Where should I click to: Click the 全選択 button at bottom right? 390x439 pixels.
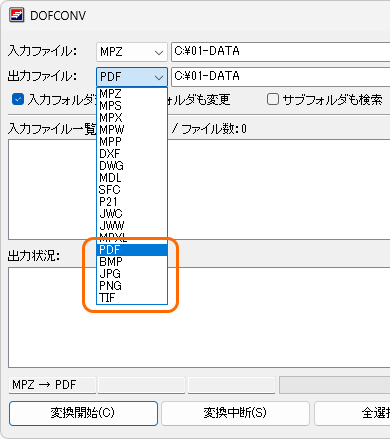[352, 413]
